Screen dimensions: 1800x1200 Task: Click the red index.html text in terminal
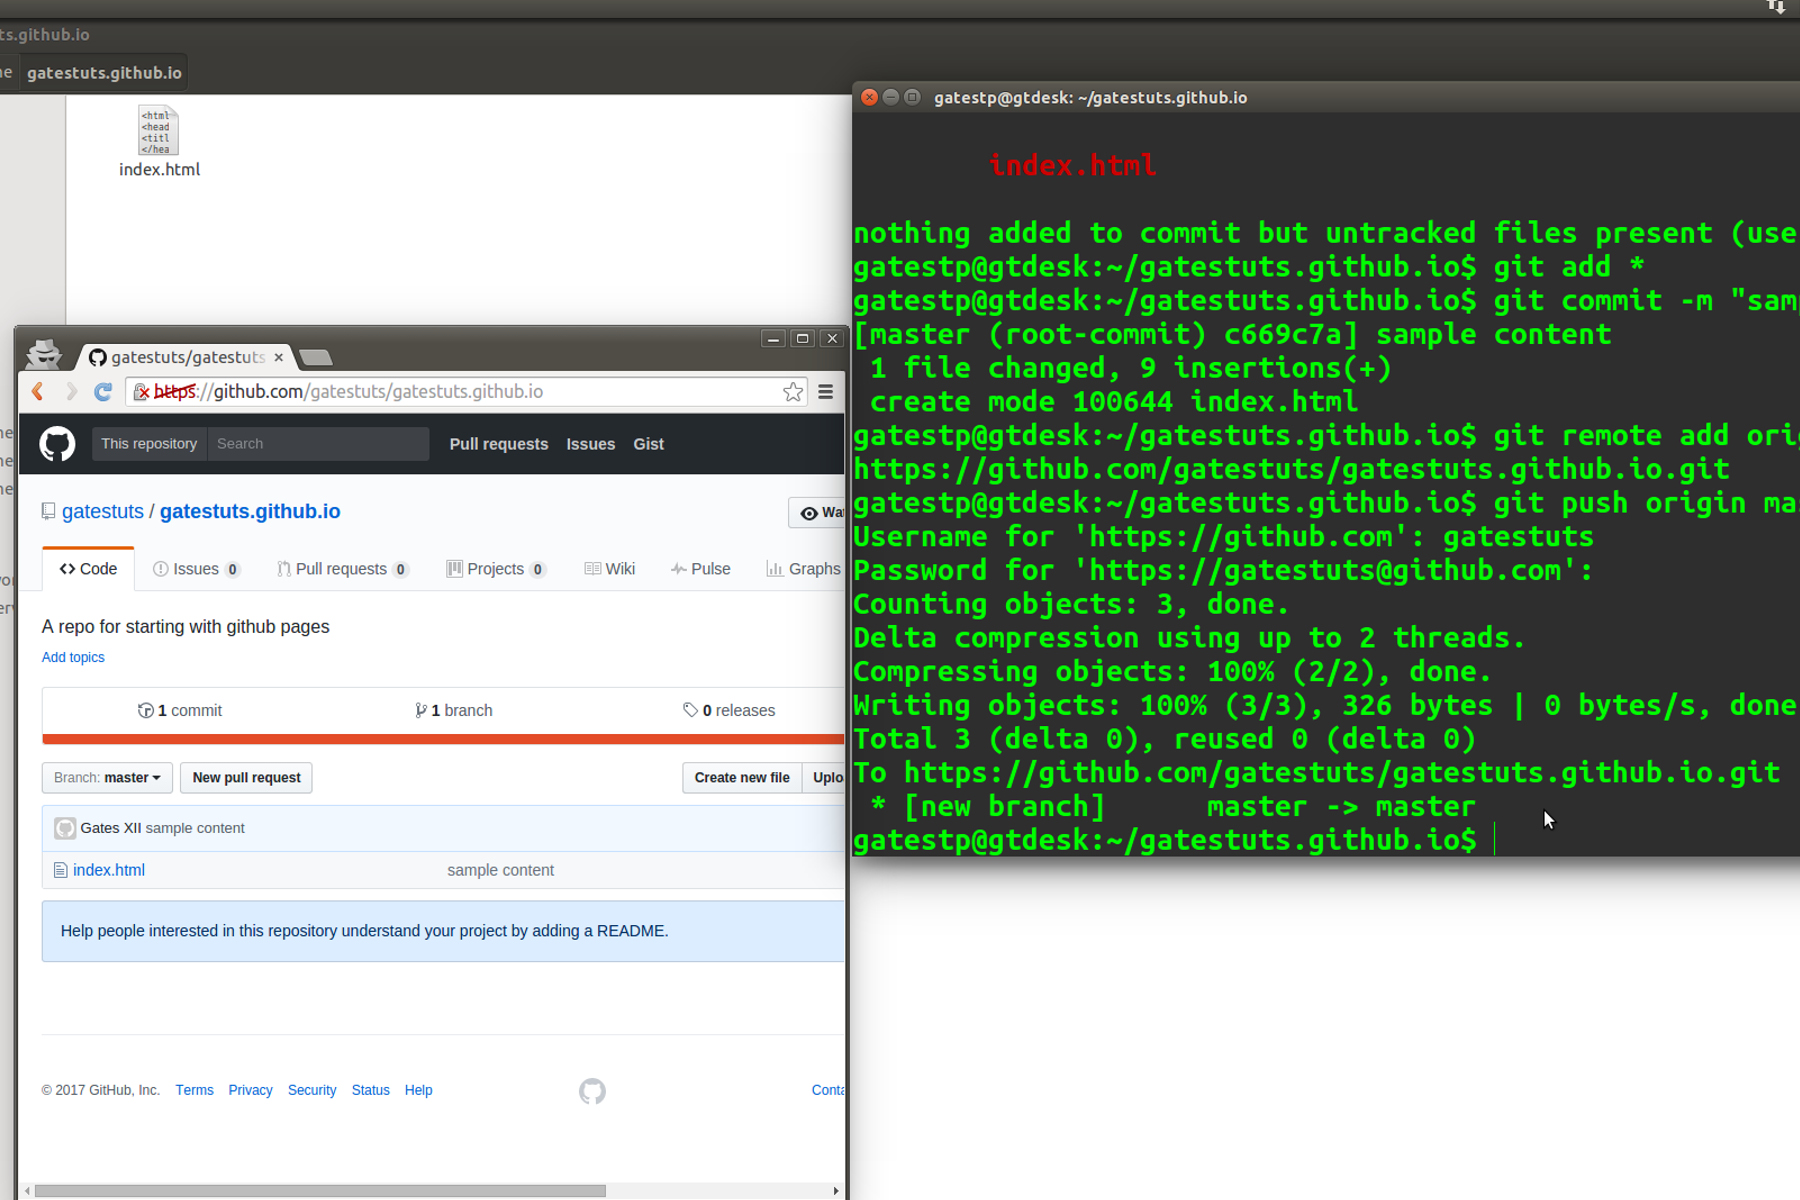pos(1072,166)
